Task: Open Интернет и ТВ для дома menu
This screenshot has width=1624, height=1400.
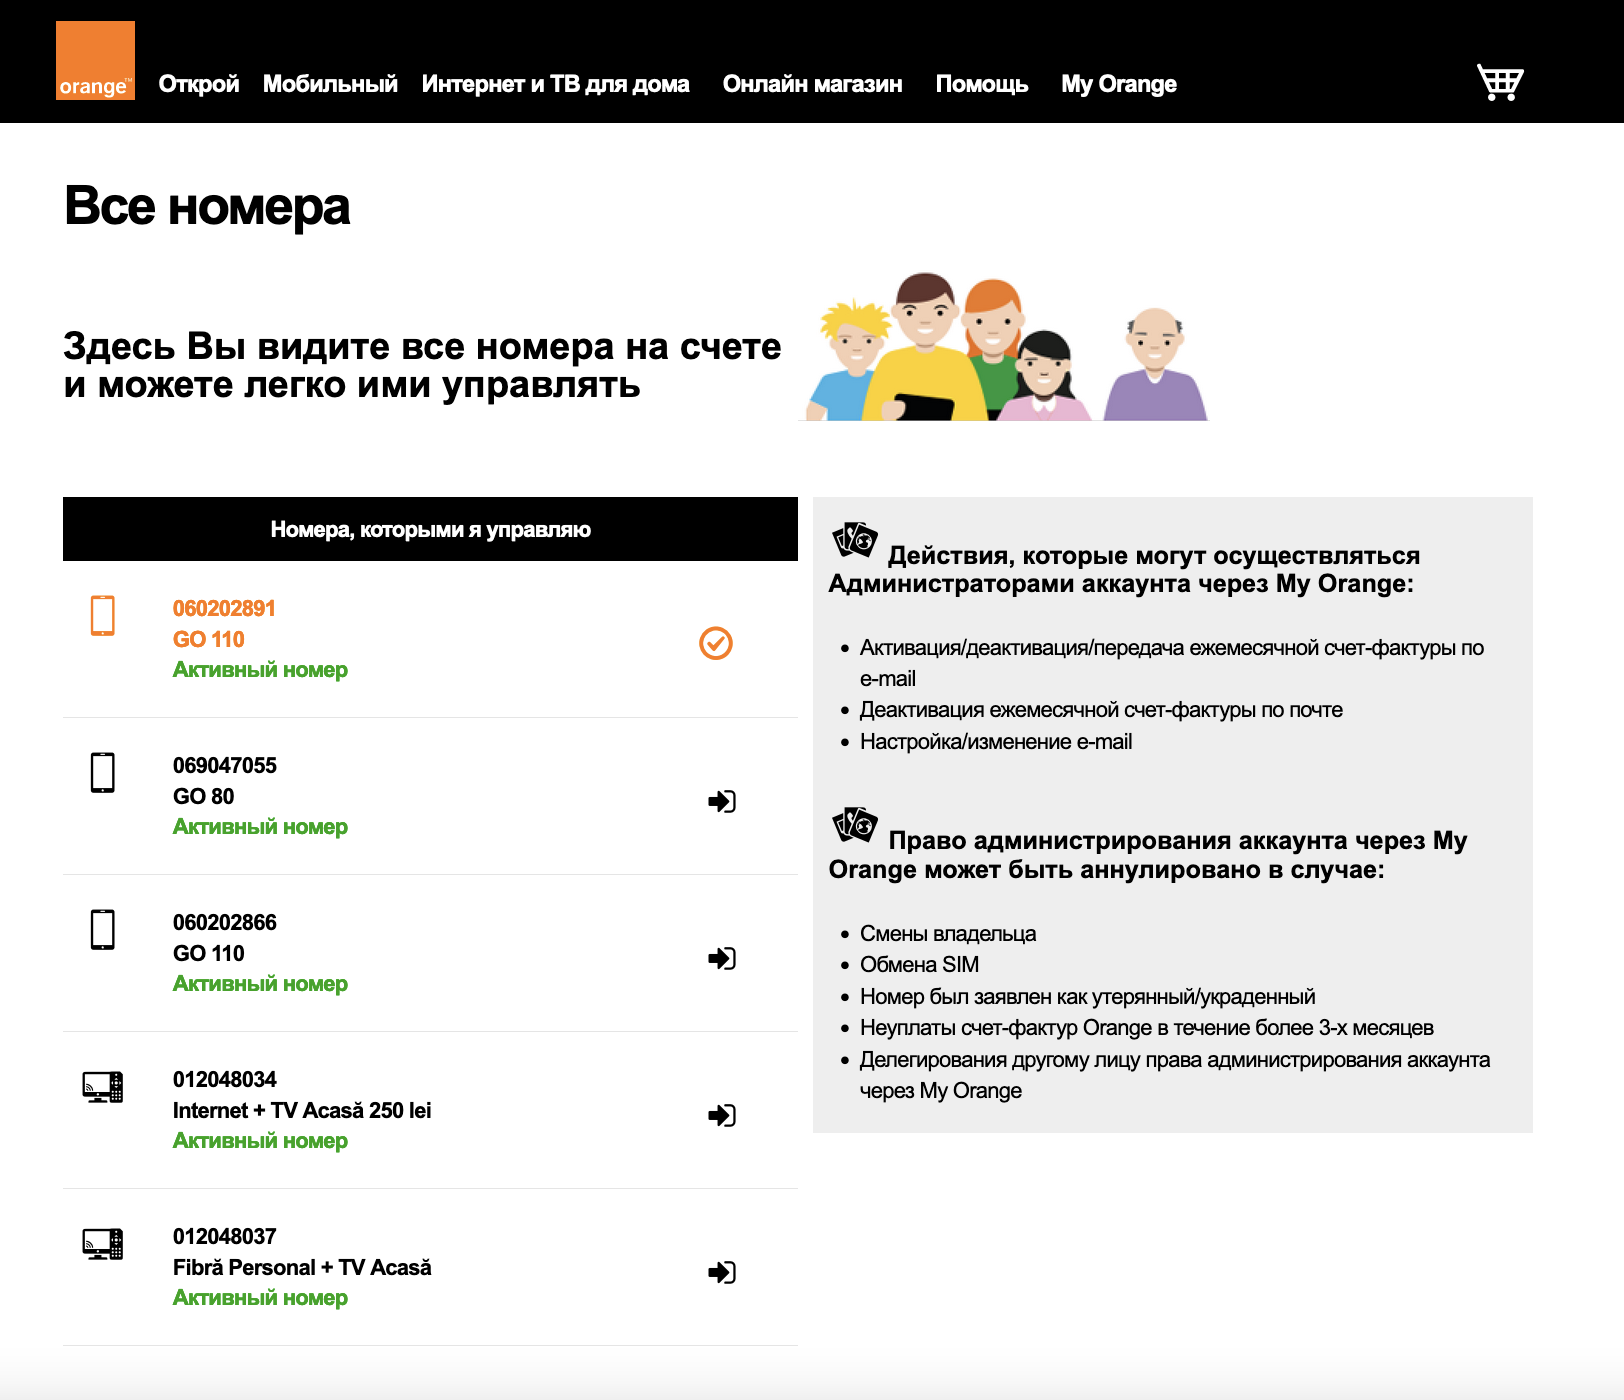Action: click(x=555, y=84)
